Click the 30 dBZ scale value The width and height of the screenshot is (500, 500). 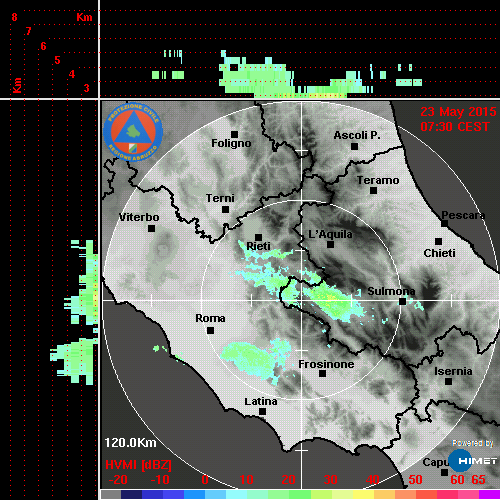[330, 480]
